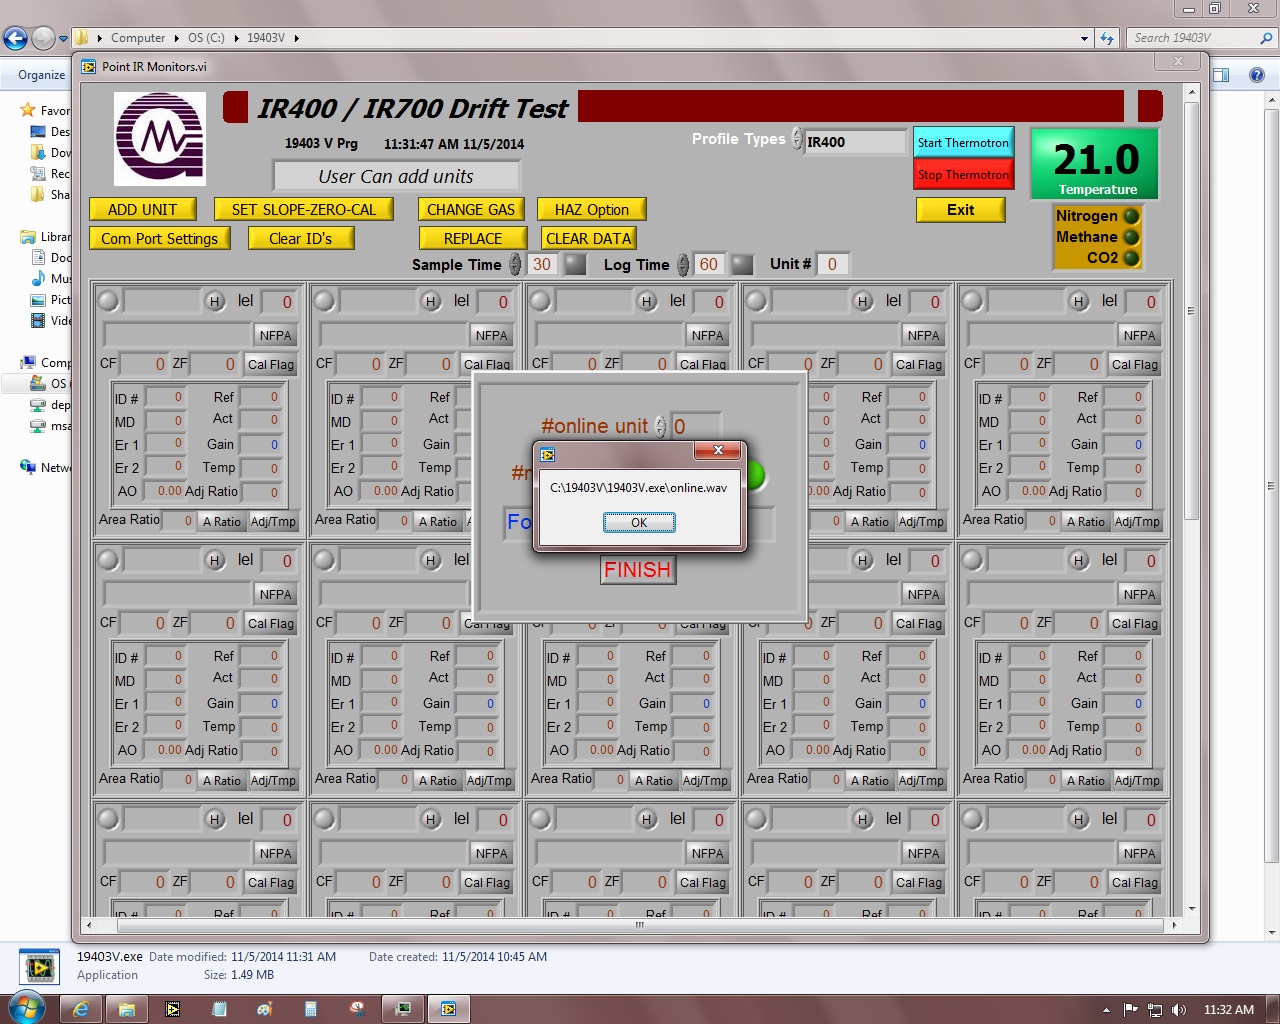The image size is (1280, 1024).
Task: Open the Organize menu in Explorer
Action: (41, 75)
